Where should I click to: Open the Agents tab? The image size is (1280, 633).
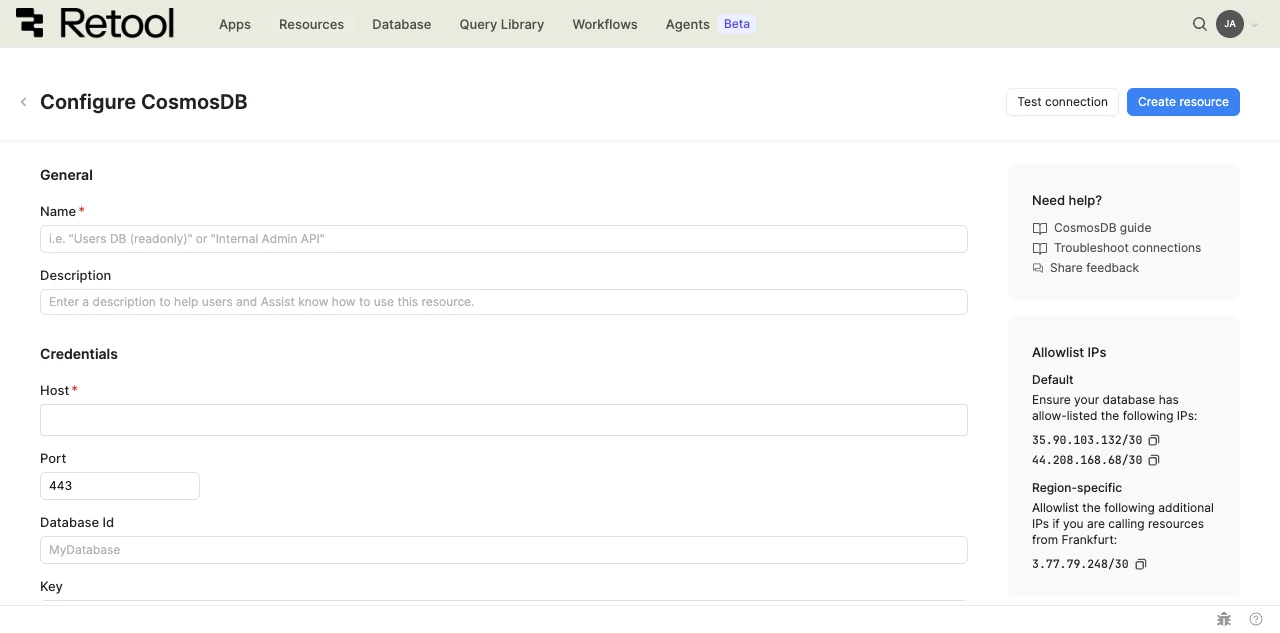687,24
